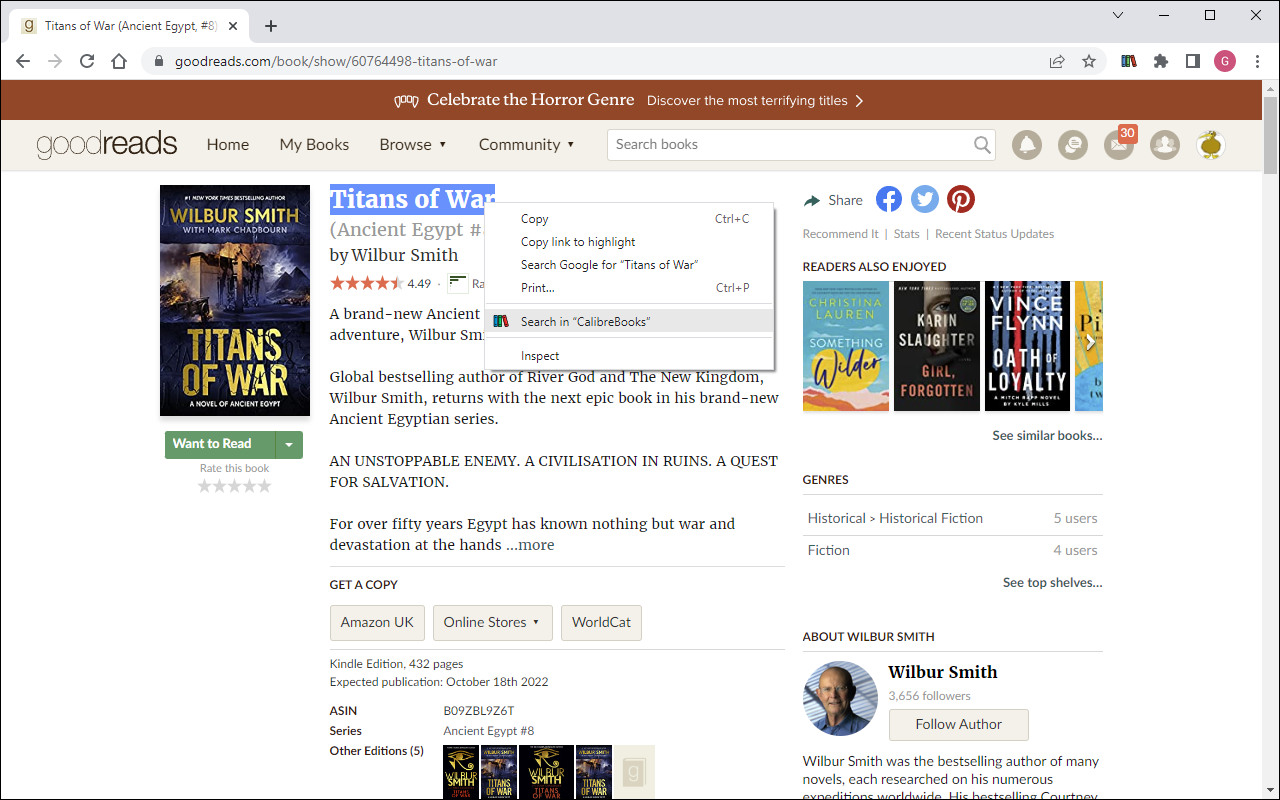Expand the Online Stores dropdown
Image resolution: width=1280 pixels, height=800 pixels.
click(x=492, y=622)
